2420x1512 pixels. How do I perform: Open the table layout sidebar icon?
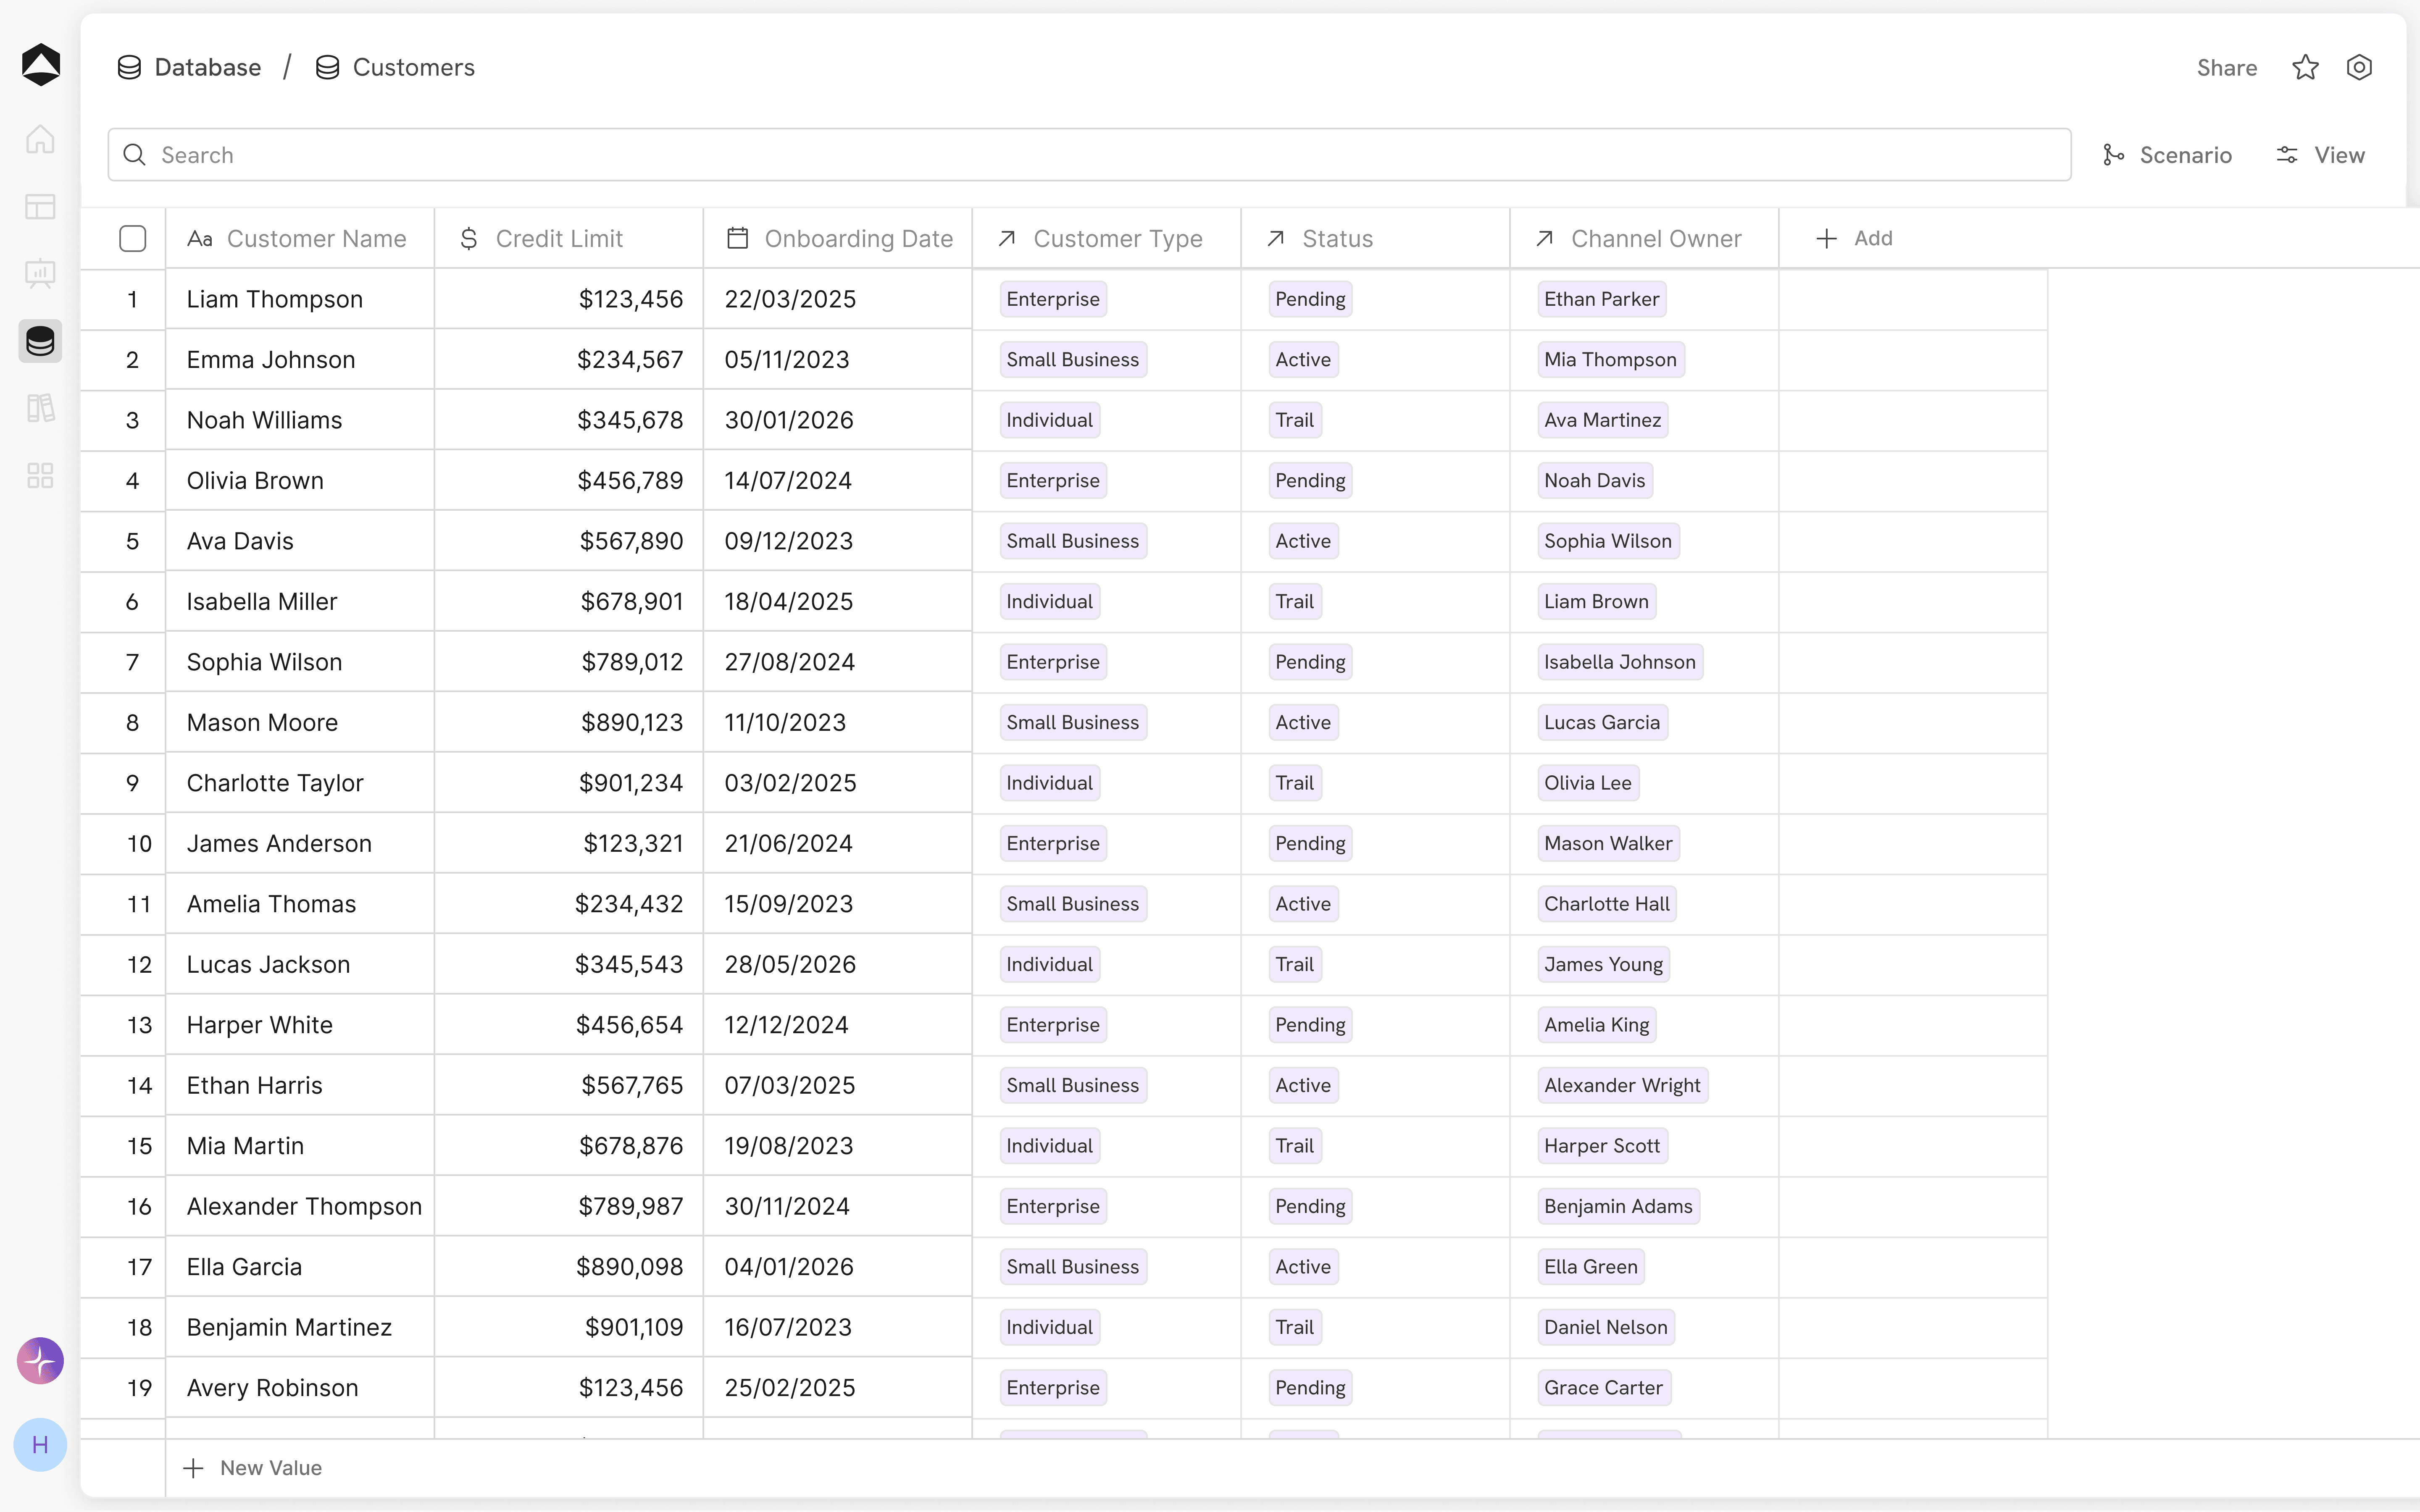[x=40, y=207]
